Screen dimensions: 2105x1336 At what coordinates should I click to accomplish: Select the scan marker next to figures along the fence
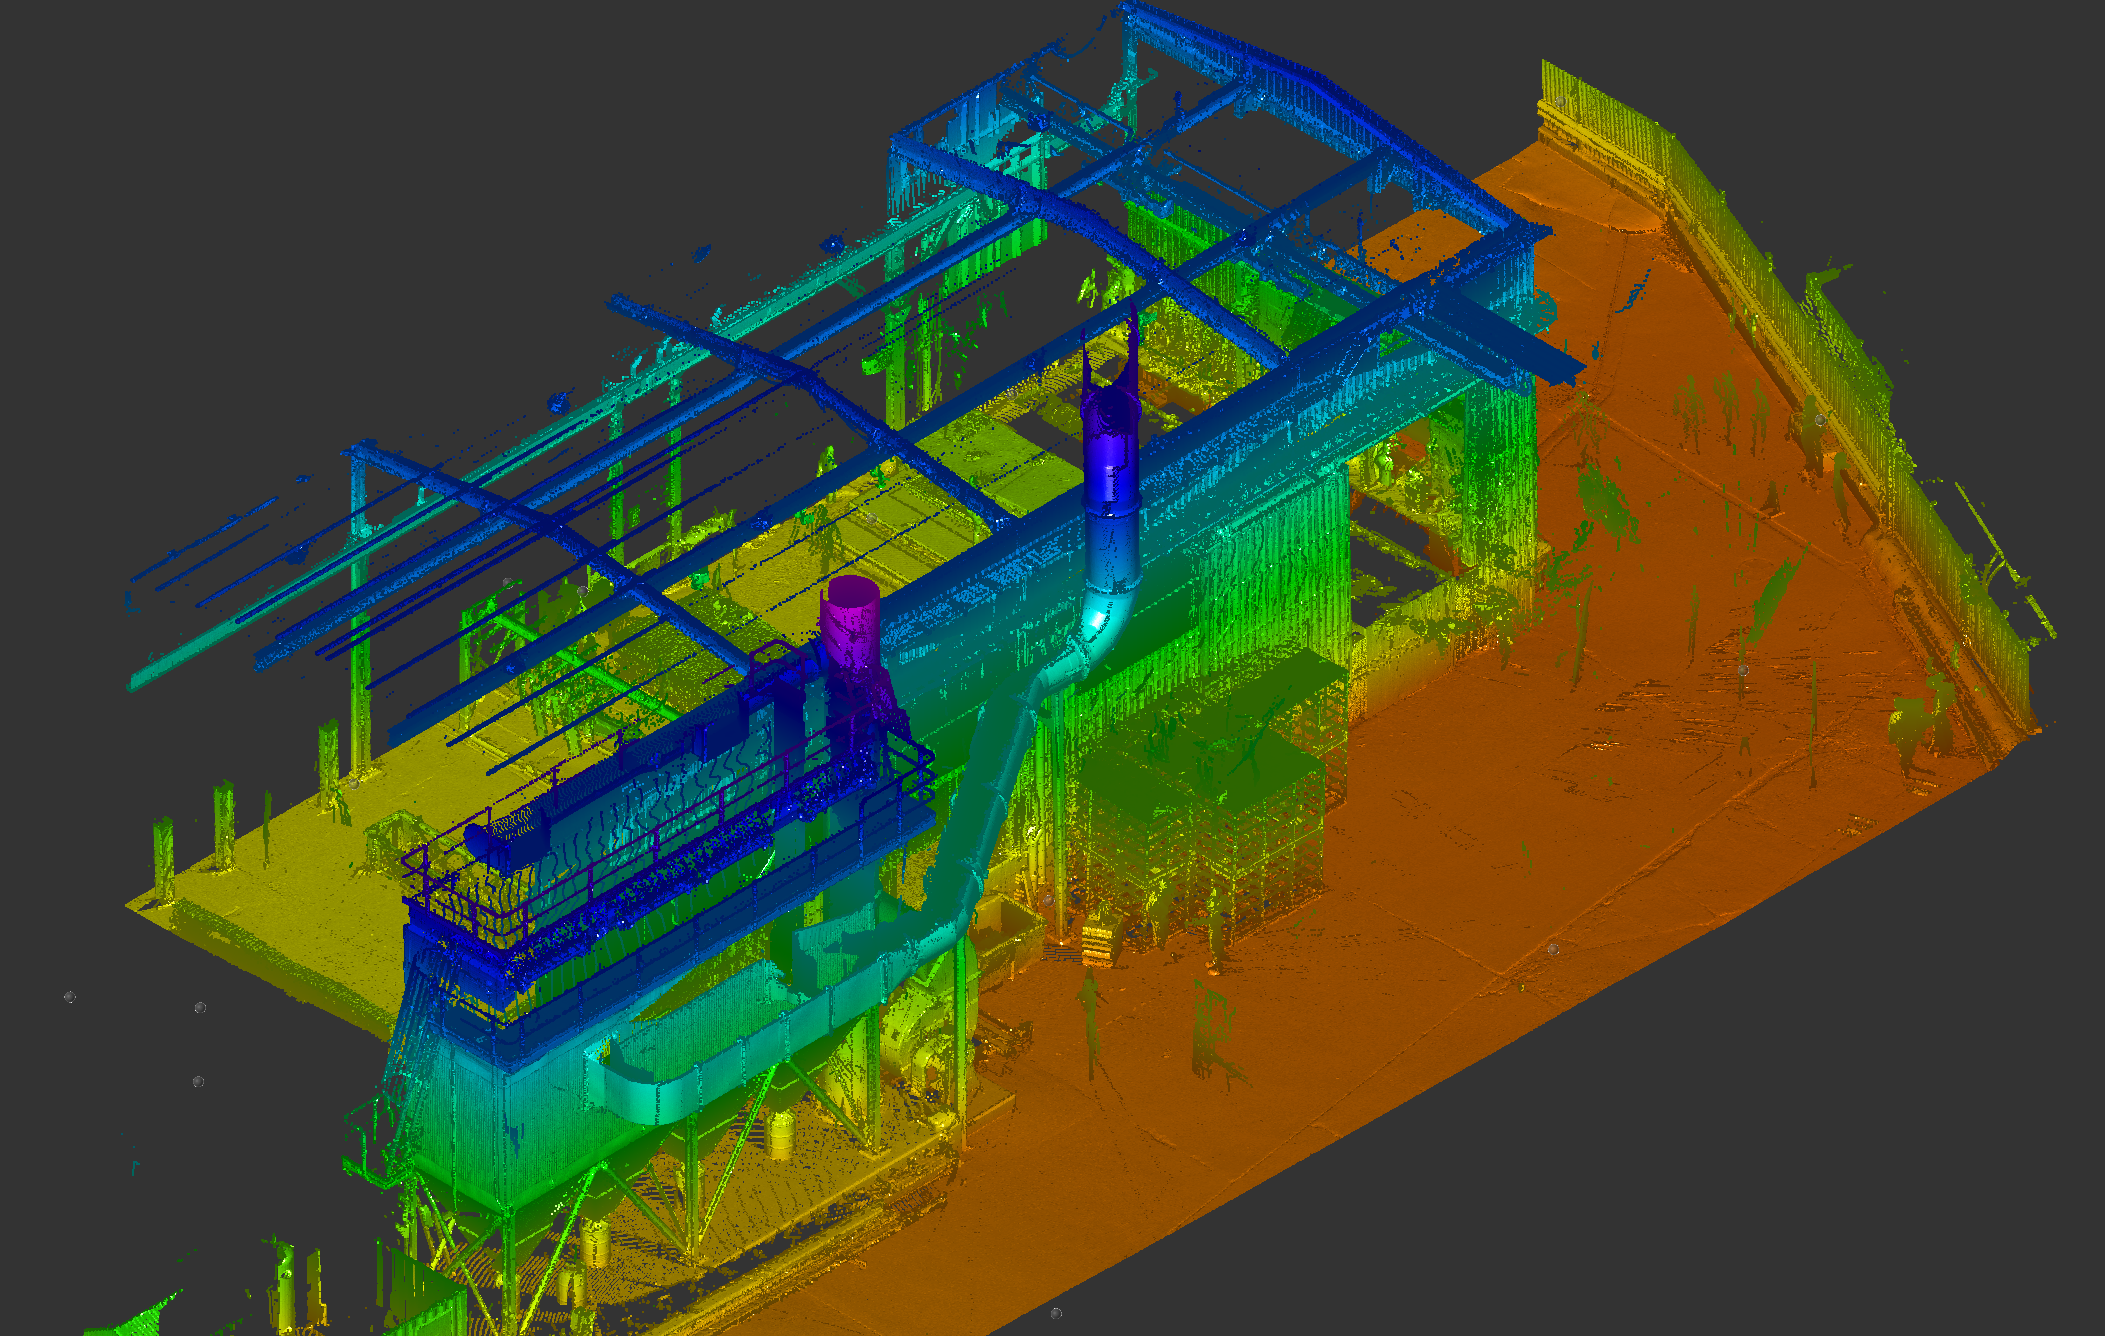(x=1819, y=420)
